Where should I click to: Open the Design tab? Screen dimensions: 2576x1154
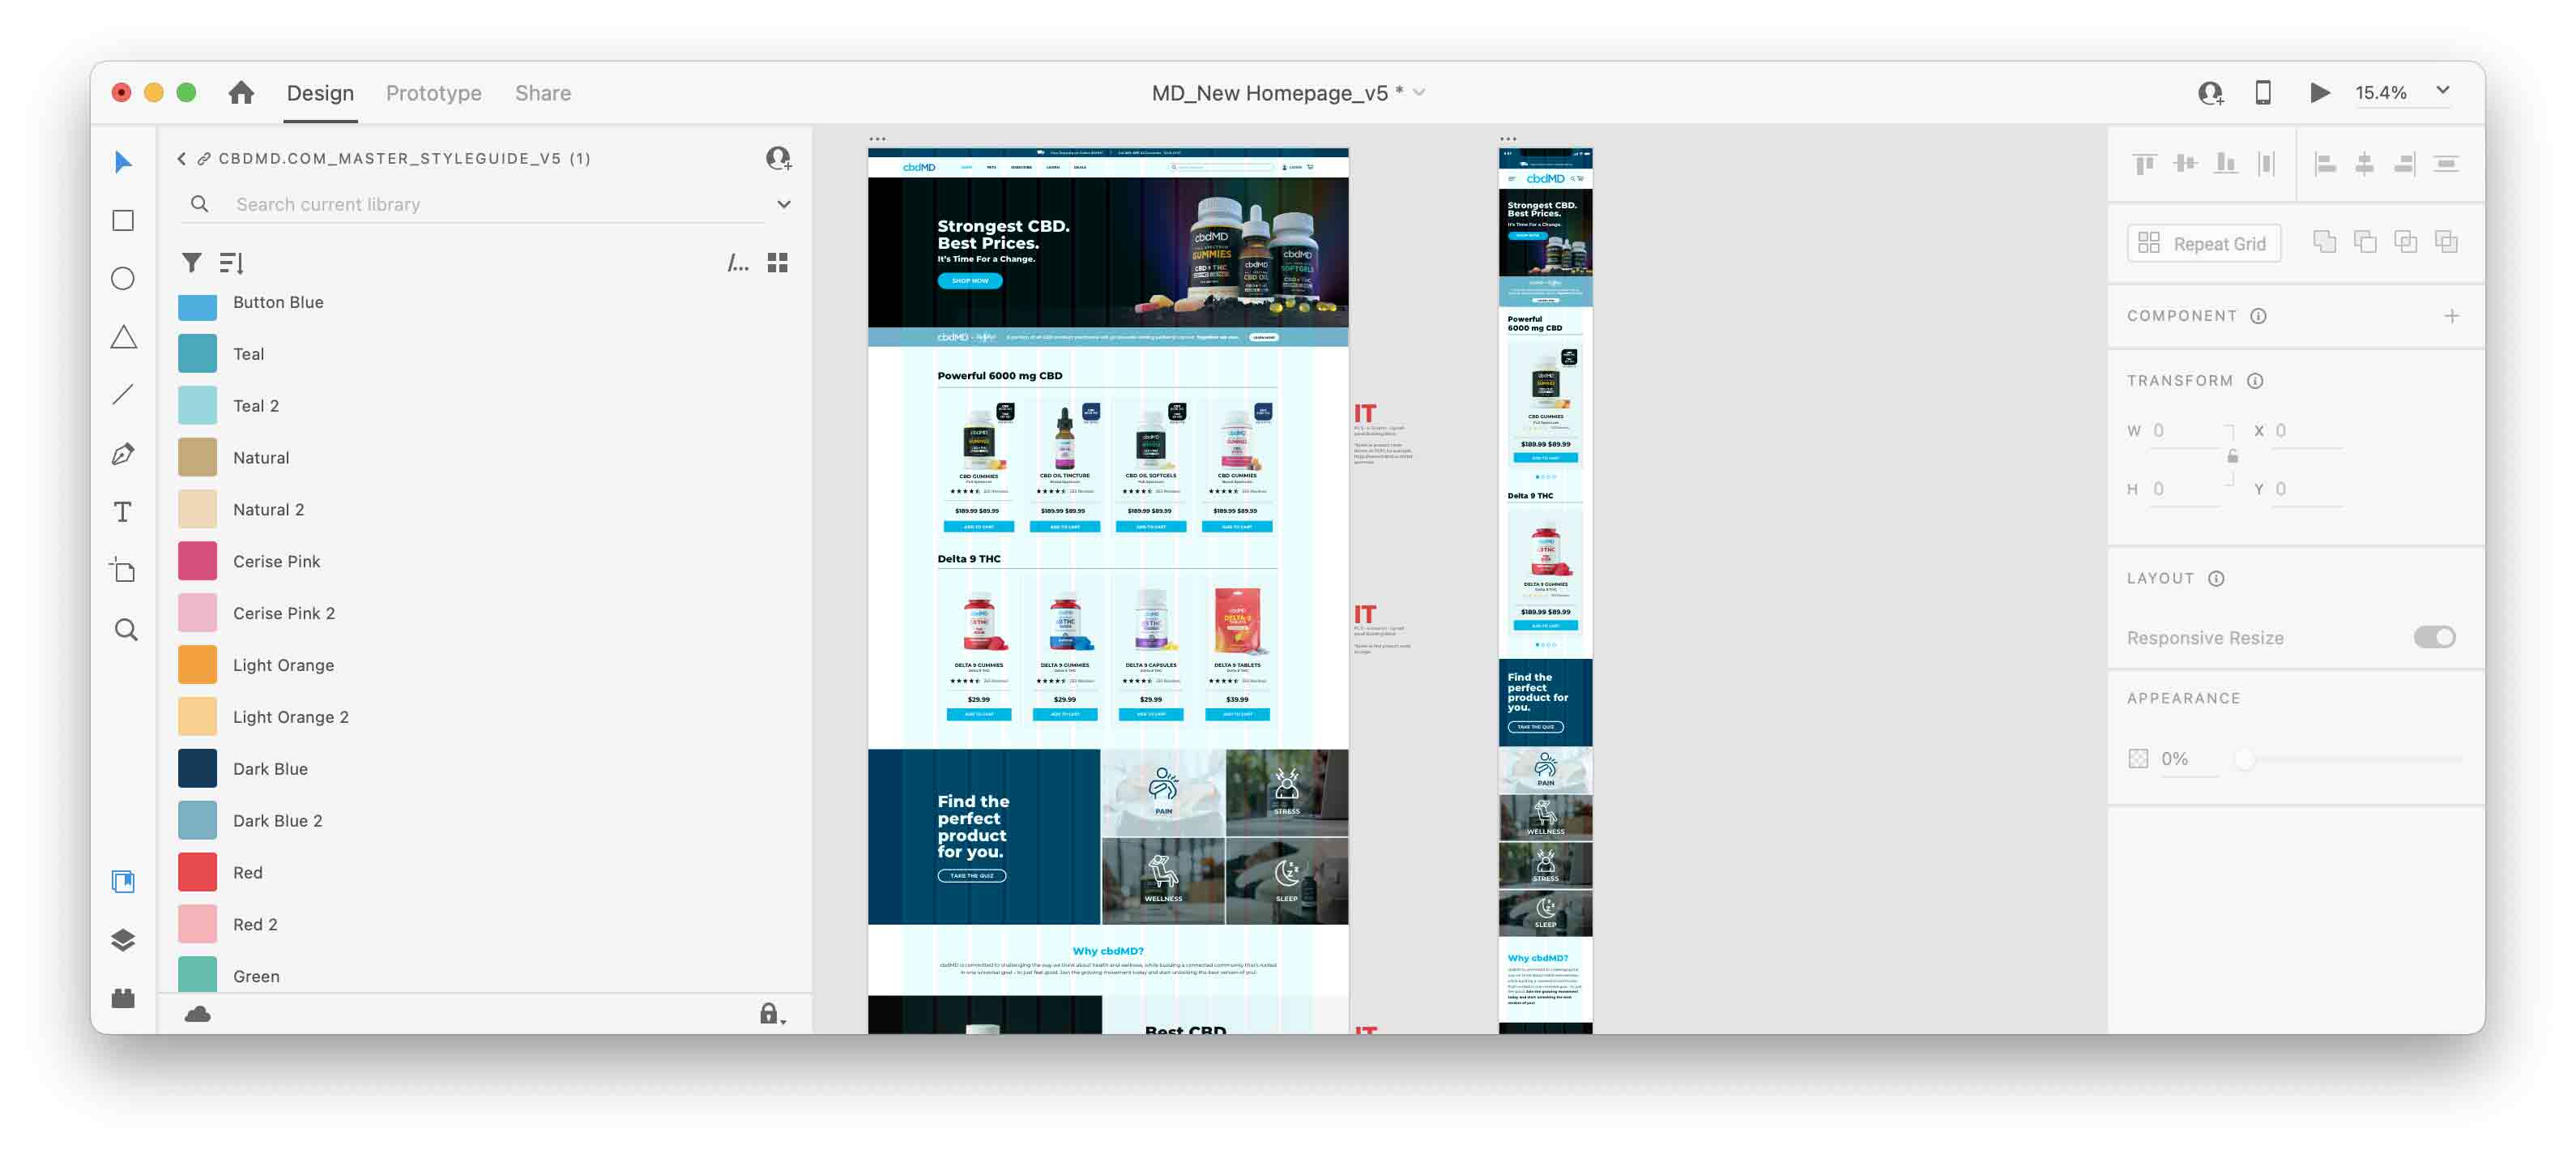pos(320,93)
